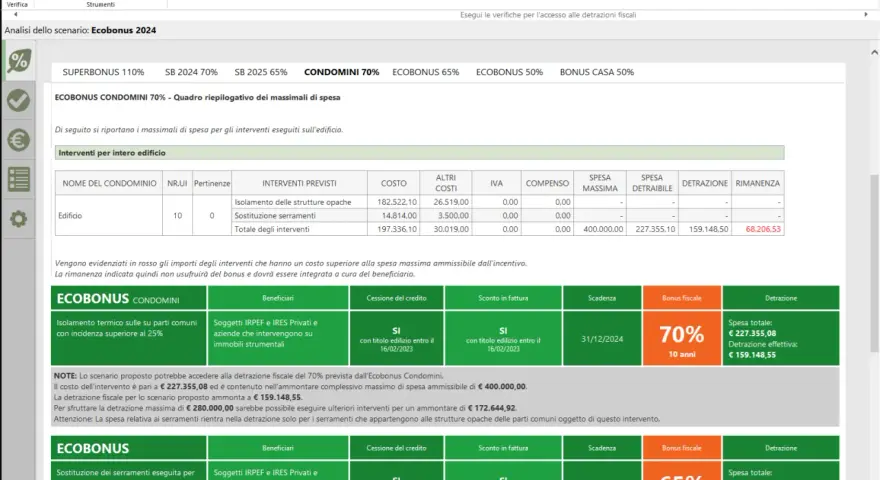Click altri costi value 26.519,00
880x480 pixels.
pos(451,202)
